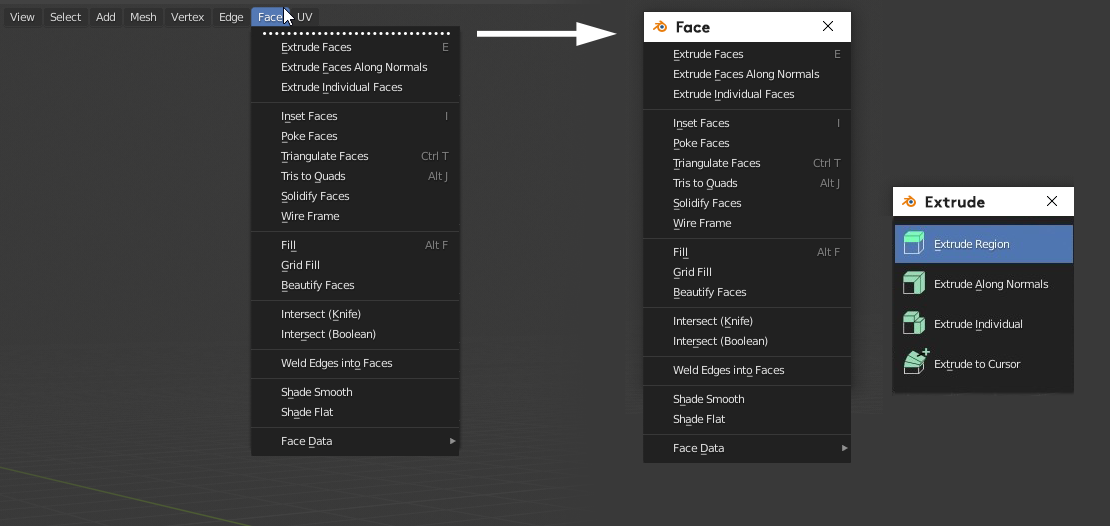Click Fill in the floating Face panel
Screen dimensions: 1110x526
pos(747,252)
